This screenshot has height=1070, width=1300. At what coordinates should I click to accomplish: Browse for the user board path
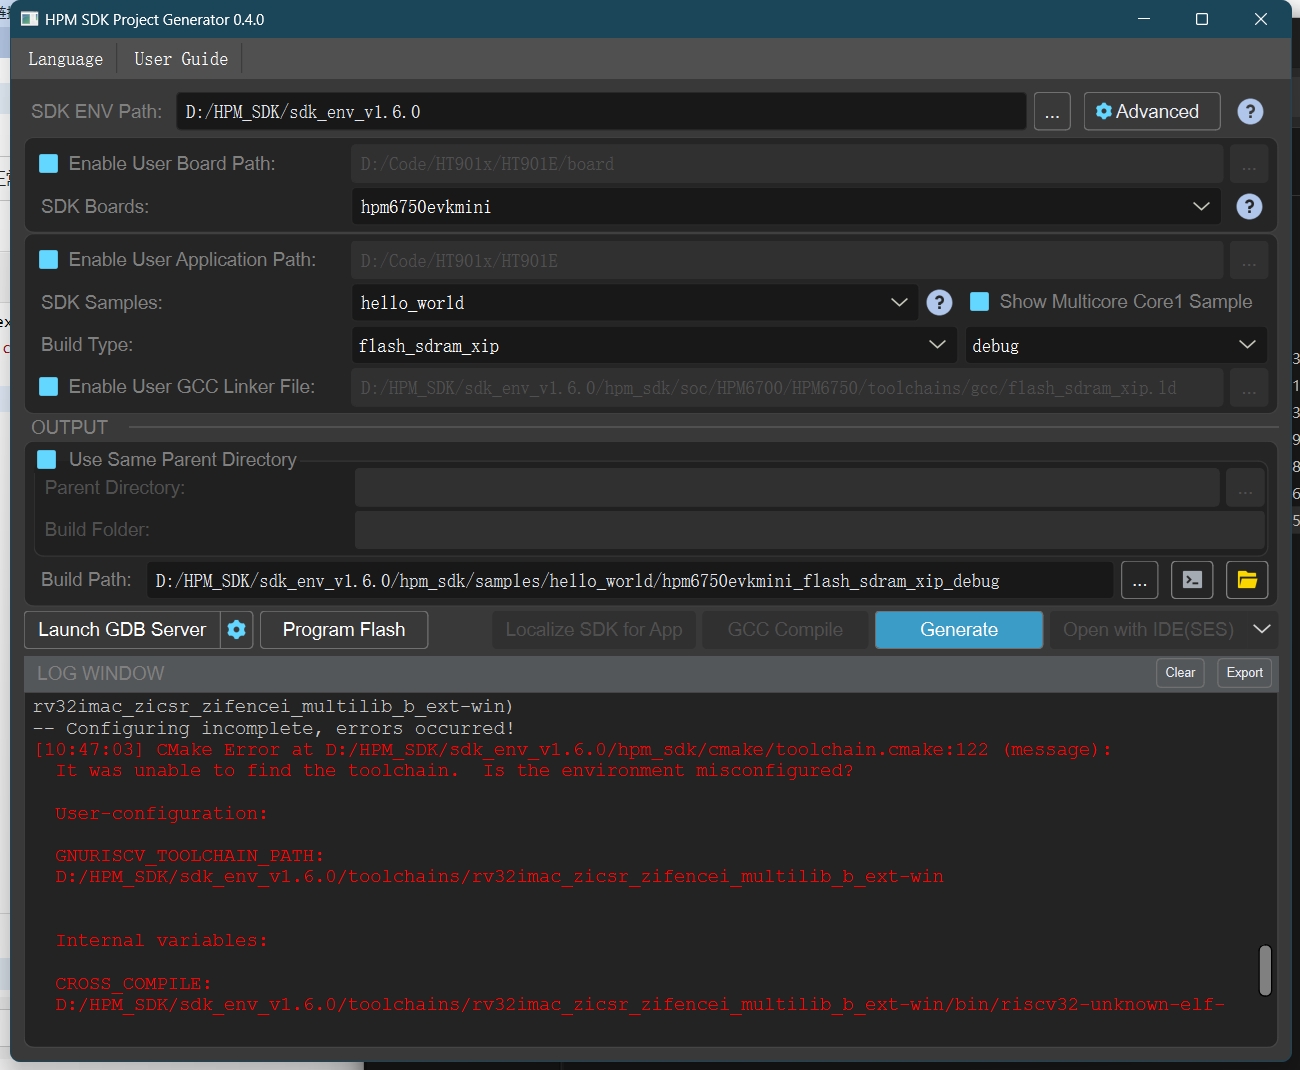click(x=1249, y=164)
